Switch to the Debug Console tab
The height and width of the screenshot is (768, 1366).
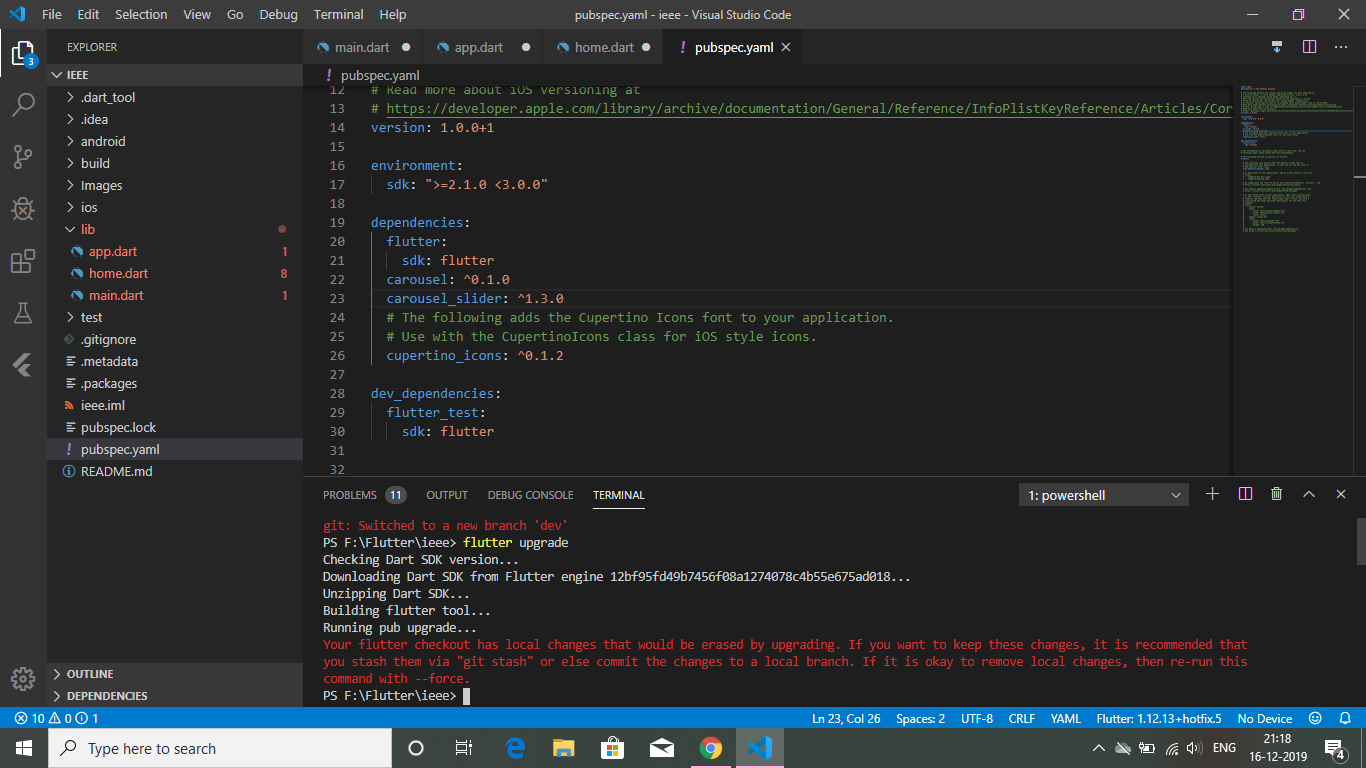pyautogui.click(x=530, y=494)
